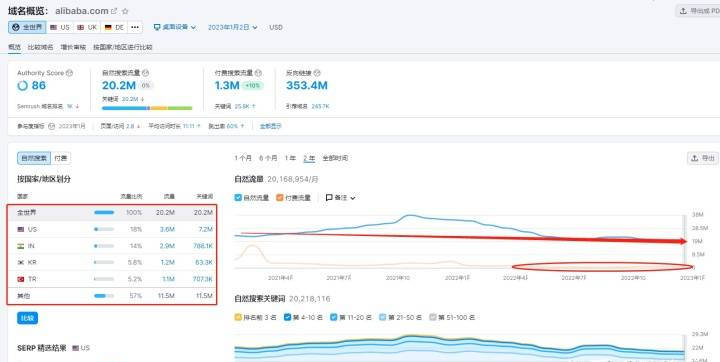720x362 pixels.
Task: Click US flag in country table
Action: point(21,229)
